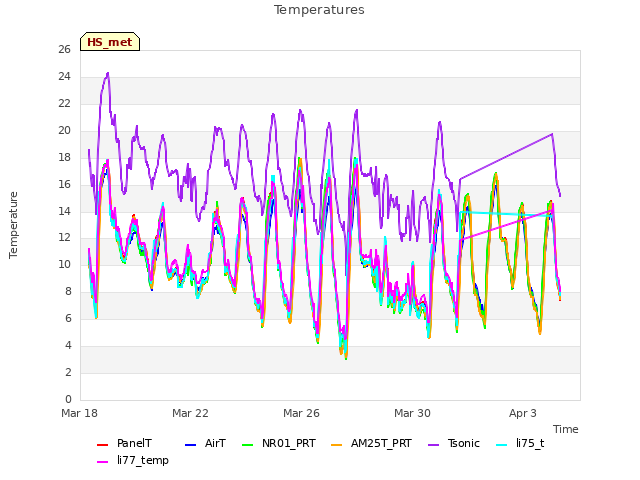Click the purple Tsonic legend swatch

[x=433, y=444]
